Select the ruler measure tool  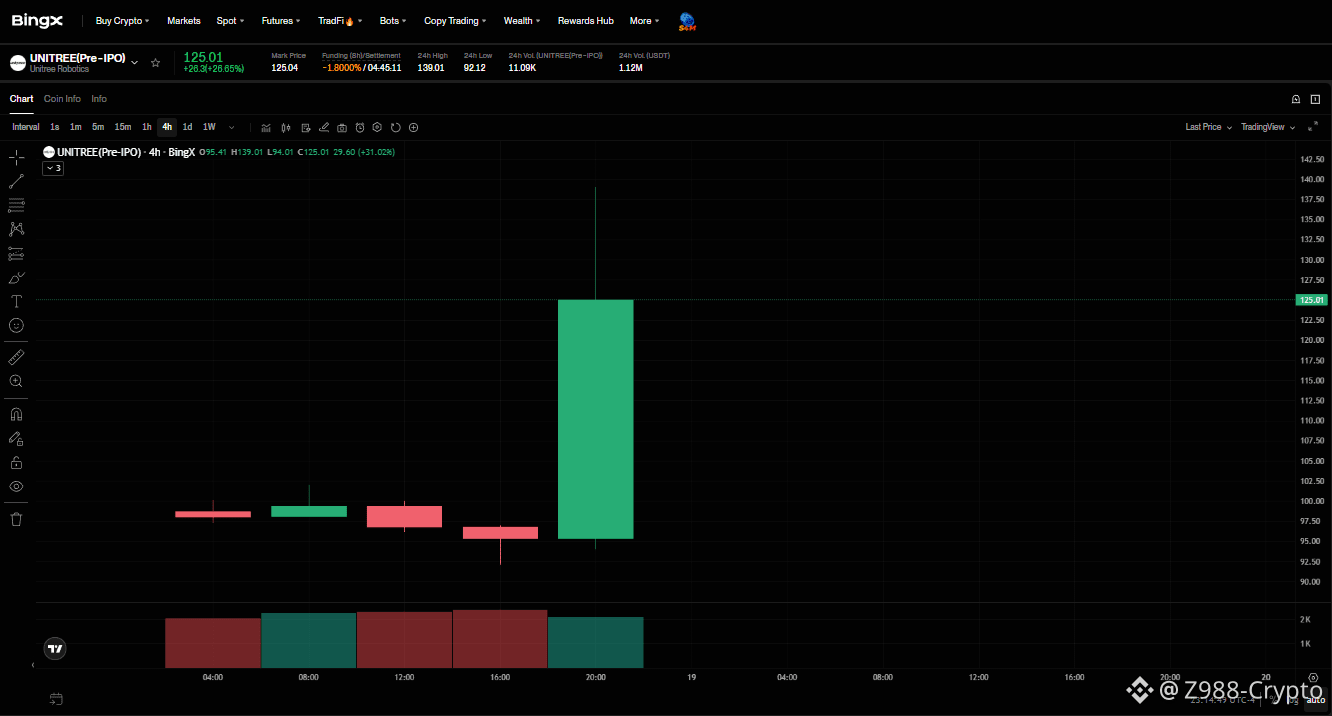pyautogui.click(x=16, y=357)
